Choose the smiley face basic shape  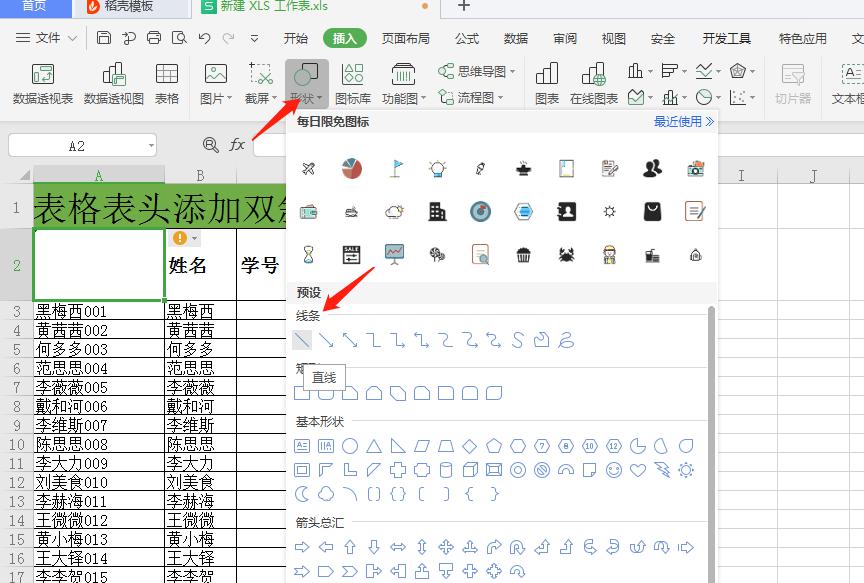coord(614,470)
